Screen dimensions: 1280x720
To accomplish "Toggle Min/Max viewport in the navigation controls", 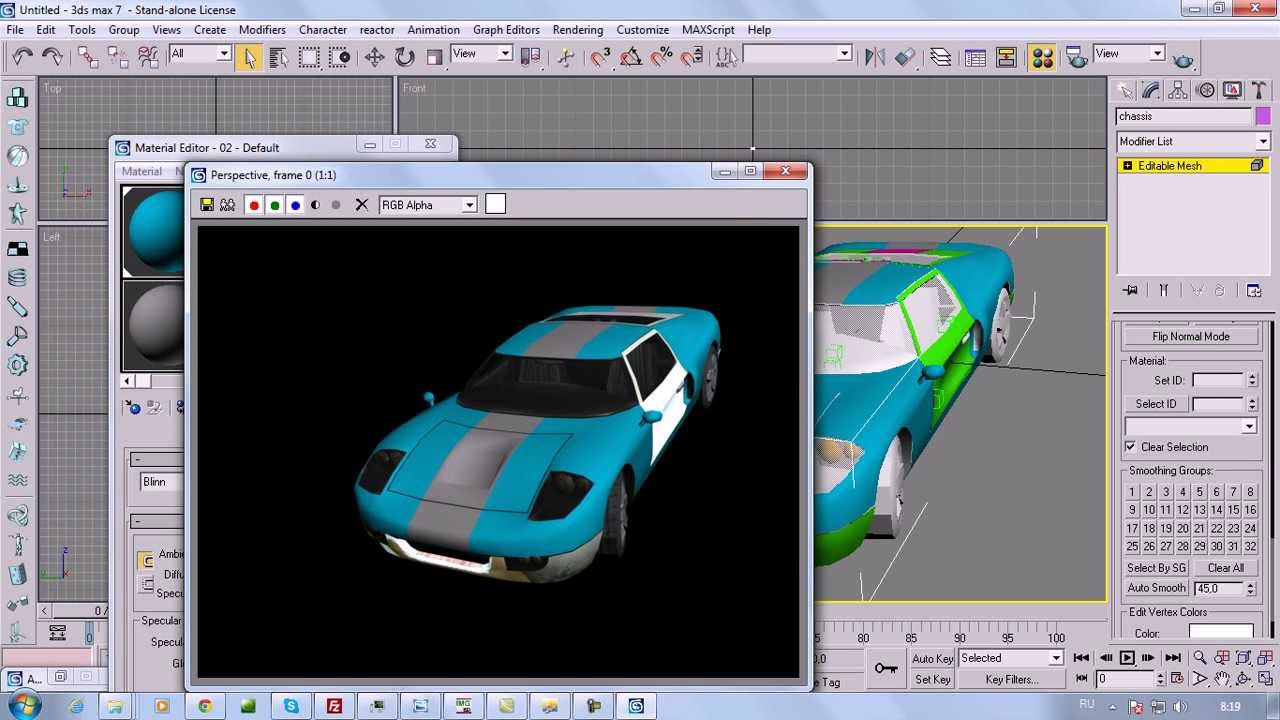I will (x=1265, y=679).
